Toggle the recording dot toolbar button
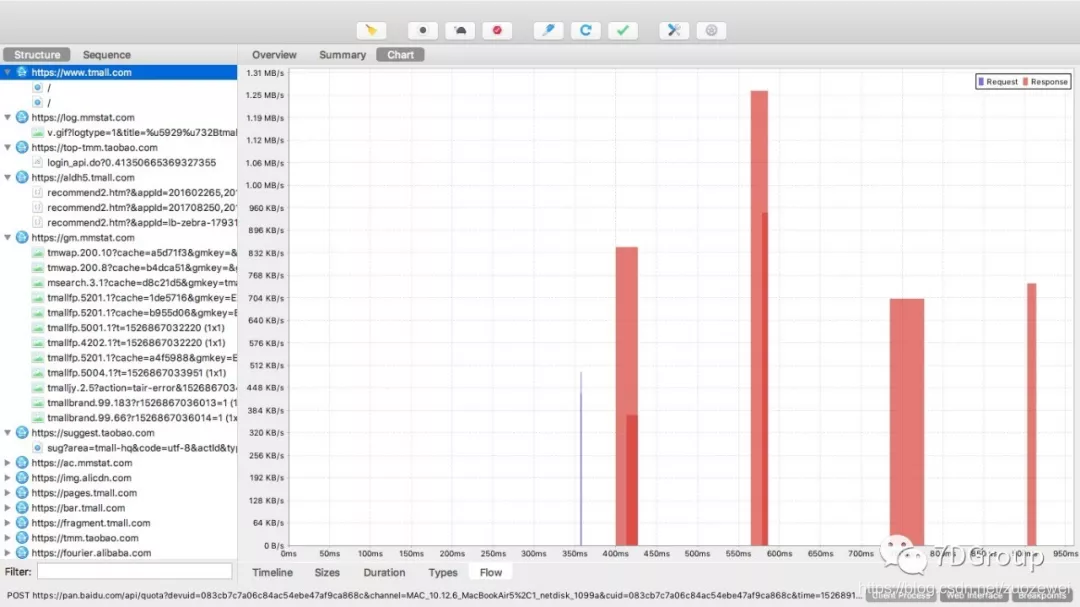1080x607 pixels. click(423, 30)
